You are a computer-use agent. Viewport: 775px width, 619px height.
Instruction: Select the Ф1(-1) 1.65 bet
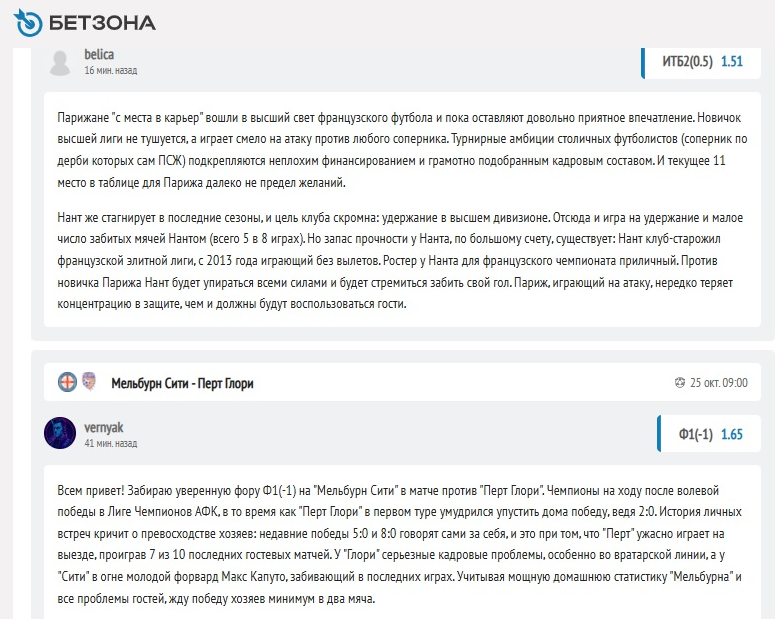[710, 434]
